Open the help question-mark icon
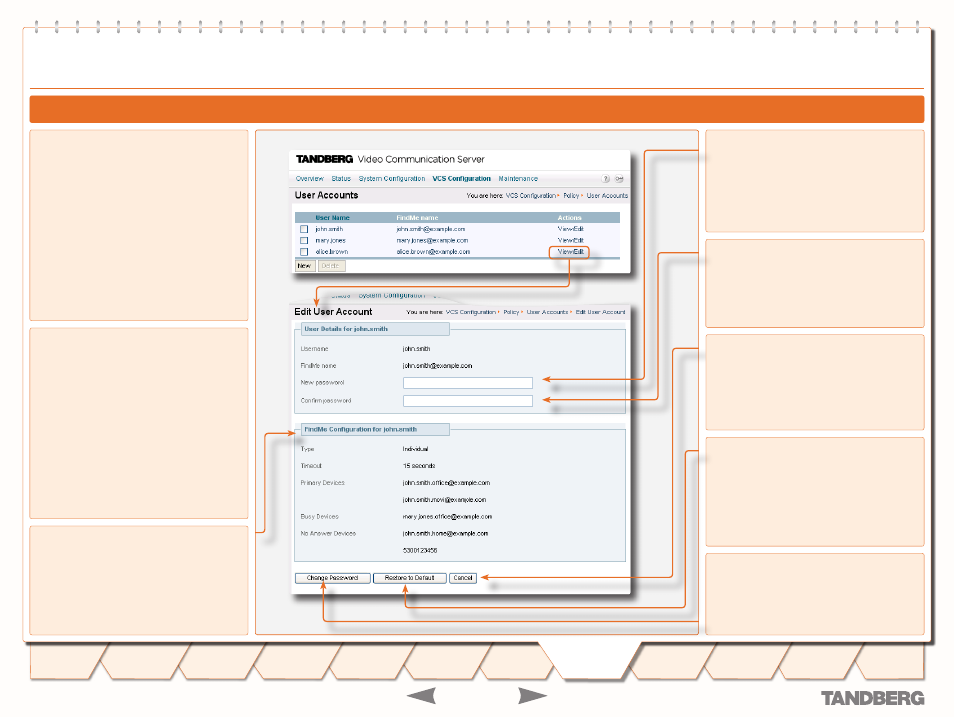This screenshot has height=717, width=954. click(605, 179)
